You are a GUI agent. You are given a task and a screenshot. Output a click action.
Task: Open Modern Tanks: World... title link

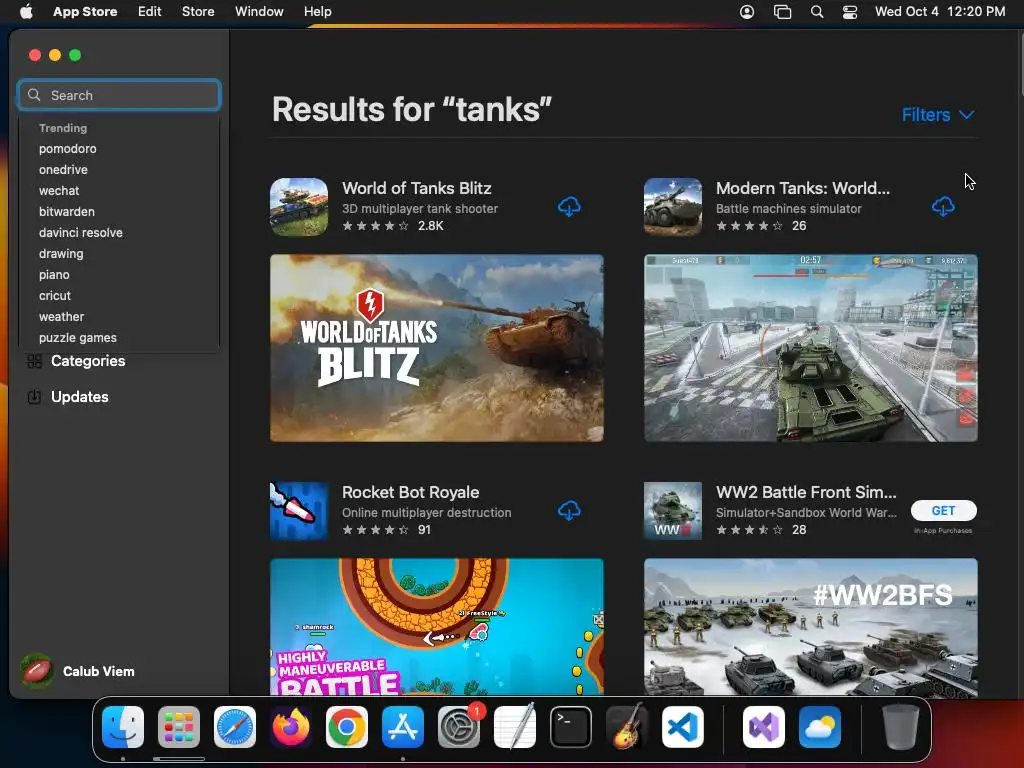[803, 188]
